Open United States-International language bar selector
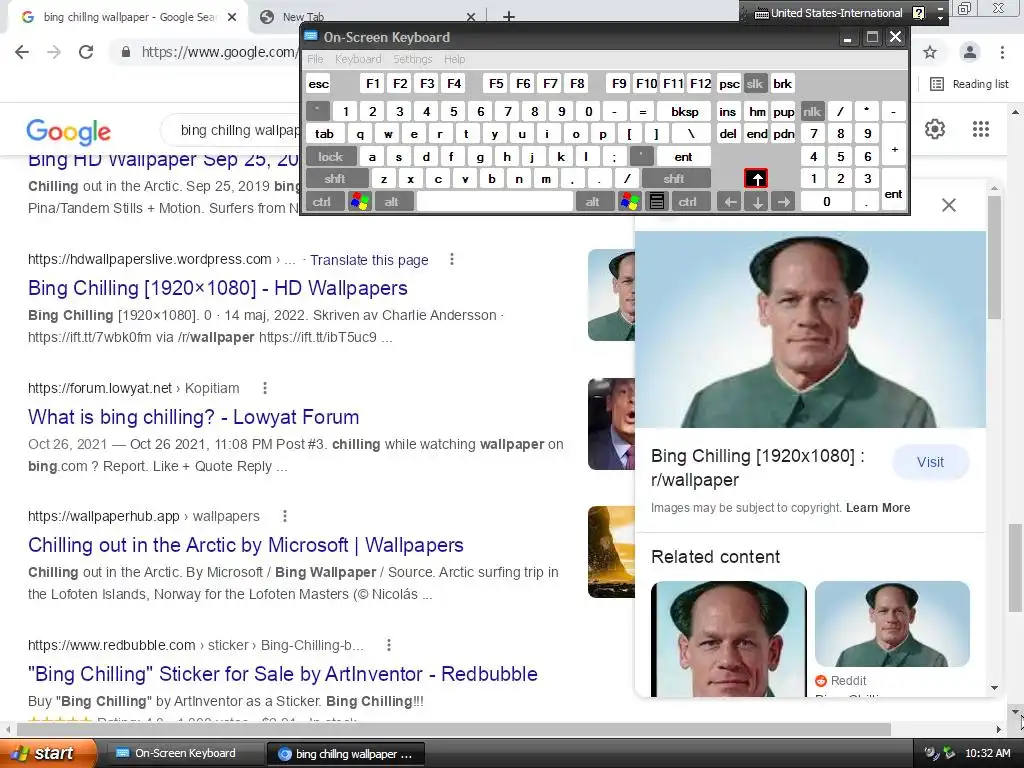The width and height of the screenshot is (1024, 768). pyautogui.click(x=829, y=13)
